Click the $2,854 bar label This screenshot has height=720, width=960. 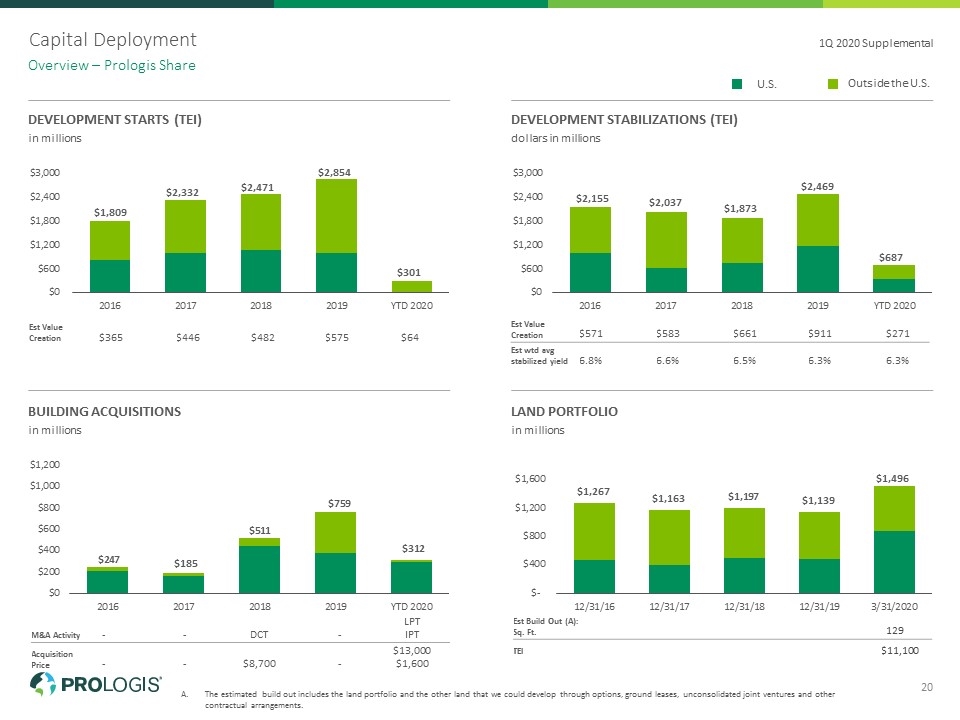click(x=334, y=173)
